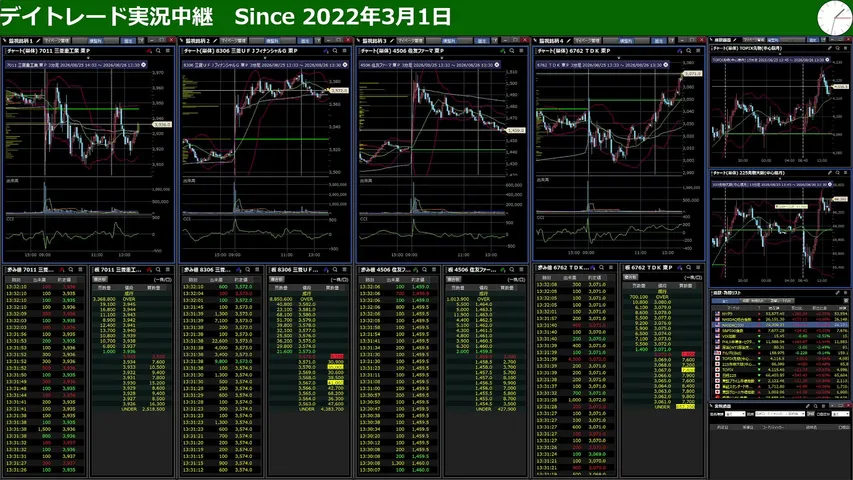Screen dimensions: 853x480
Task: Click UNDER row in 8306 order board
Action: [x=307, y=409]
